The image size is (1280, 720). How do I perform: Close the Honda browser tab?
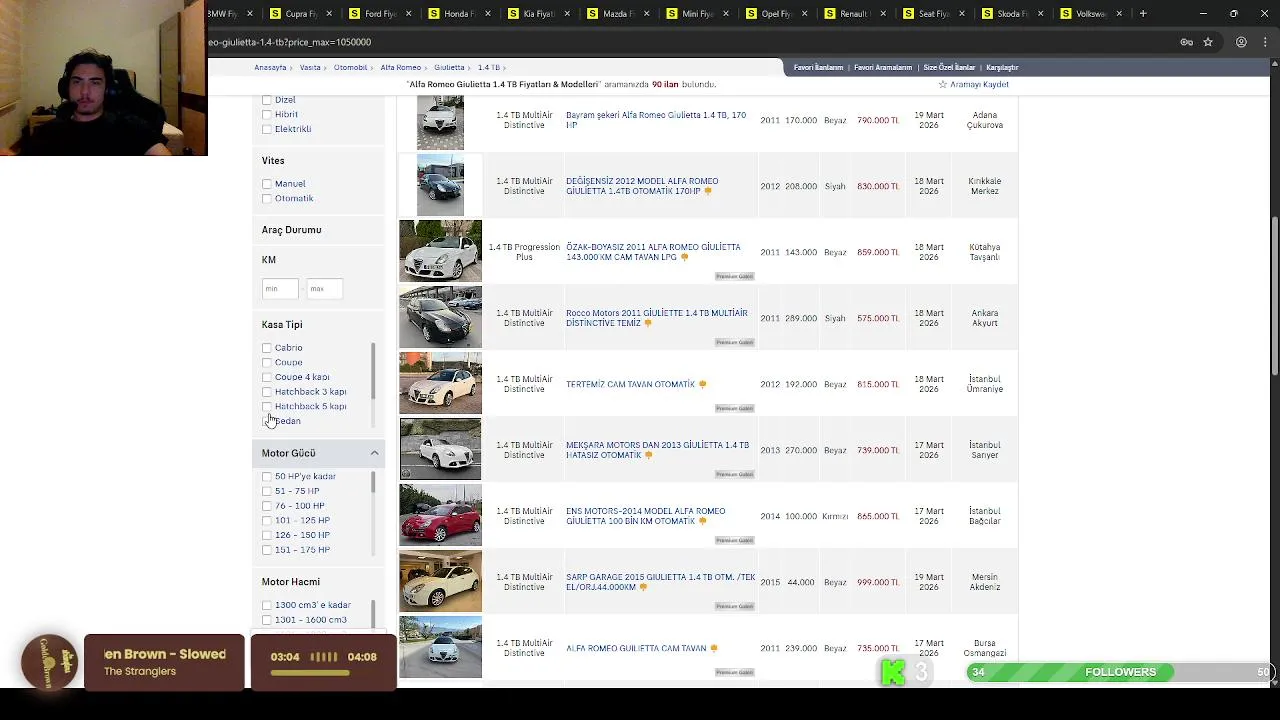coord(487,13)
